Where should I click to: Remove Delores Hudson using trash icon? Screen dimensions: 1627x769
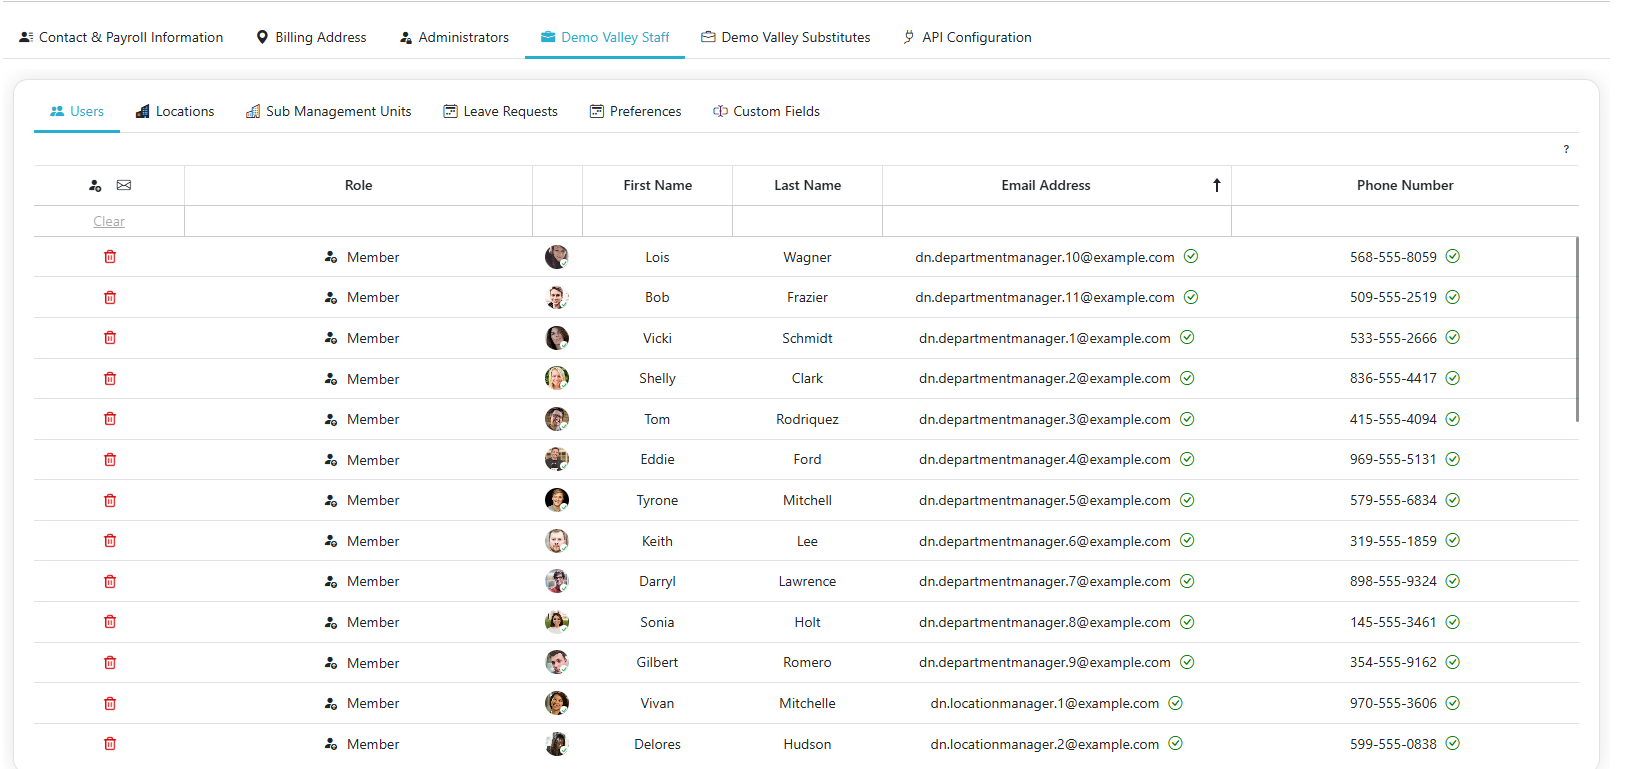[110, 744]
